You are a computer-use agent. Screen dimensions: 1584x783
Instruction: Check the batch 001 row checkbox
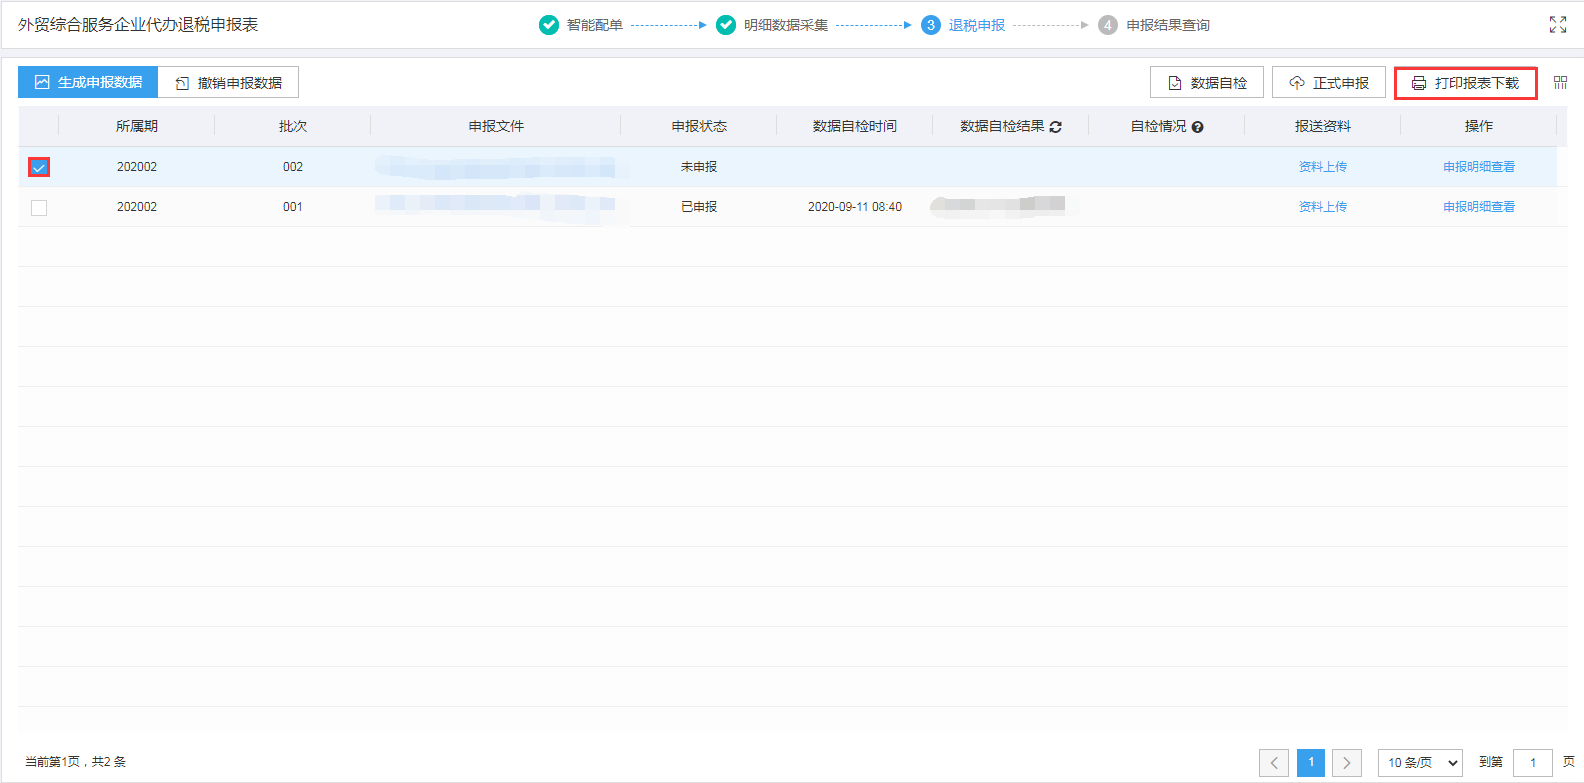(x=39, y=208)
